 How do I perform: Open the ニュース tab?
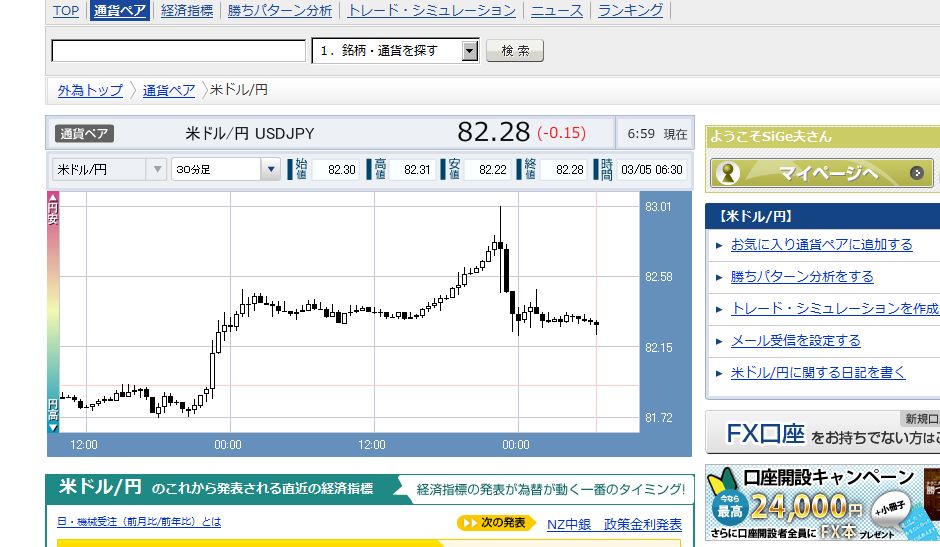pyautogui.click(x=557, y=10)
